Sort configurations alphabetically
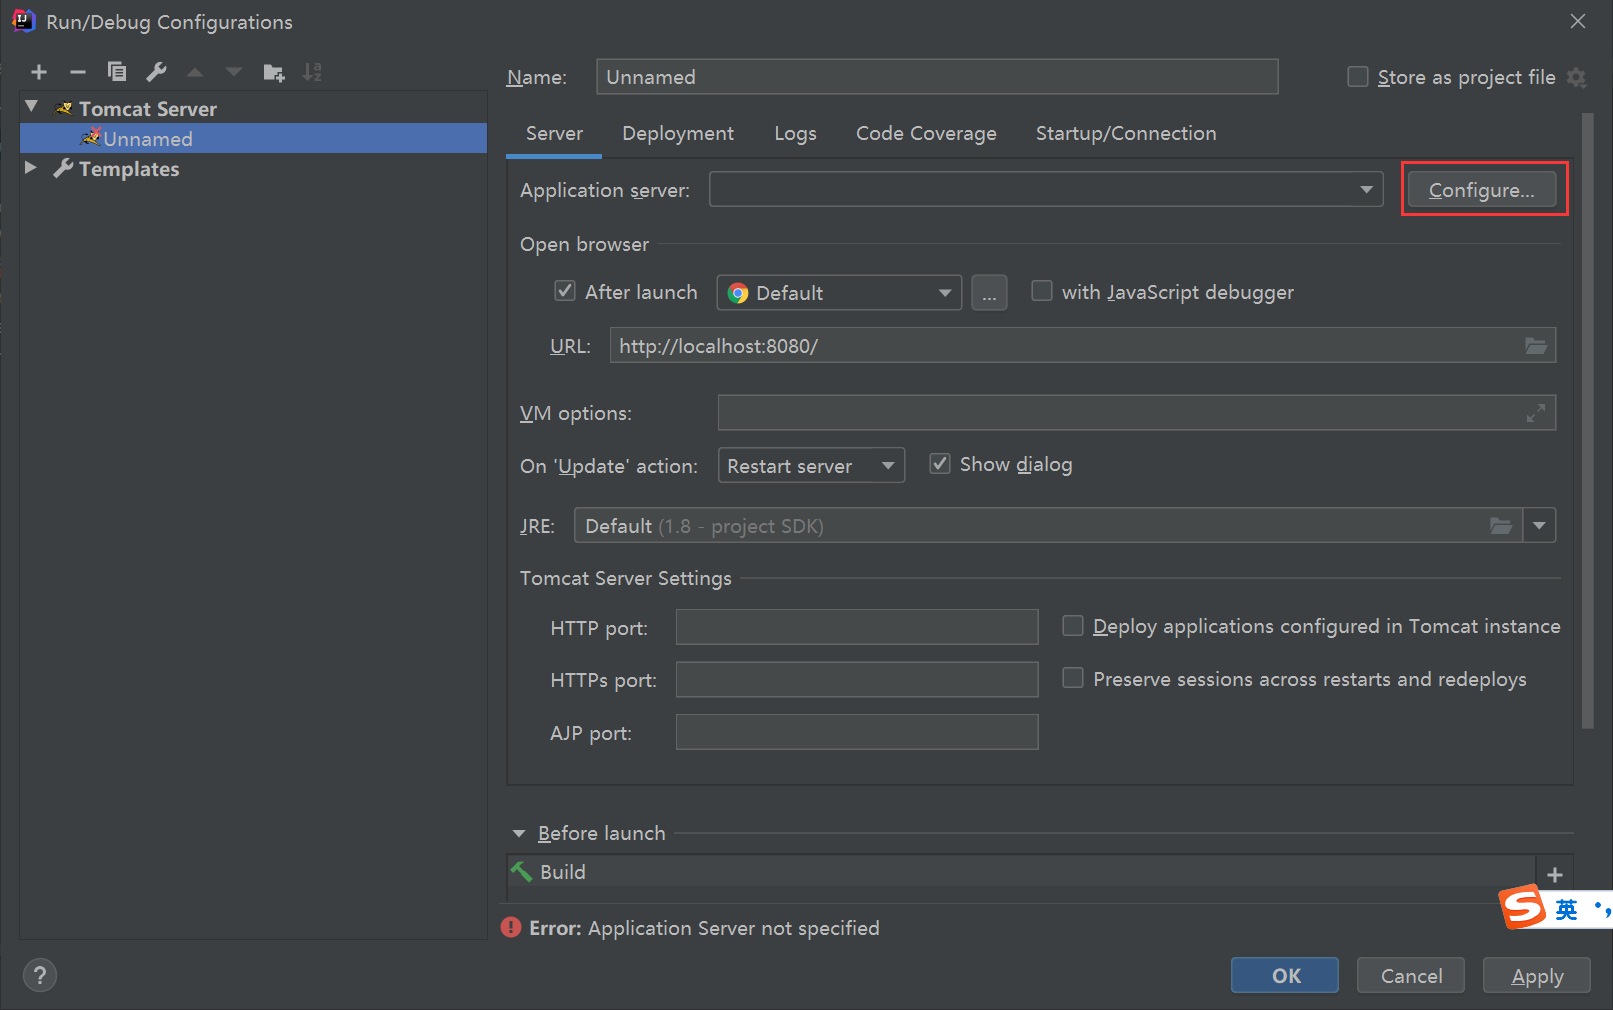The image size is (1613, 1010). [x=312, y=72]
